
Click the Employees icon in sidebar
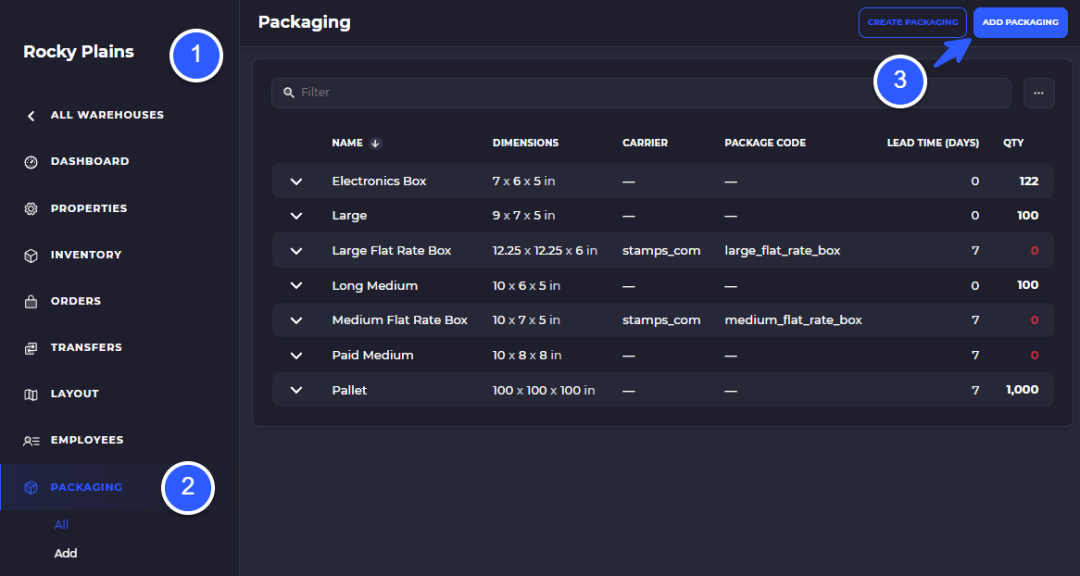(x=31, y=441)
